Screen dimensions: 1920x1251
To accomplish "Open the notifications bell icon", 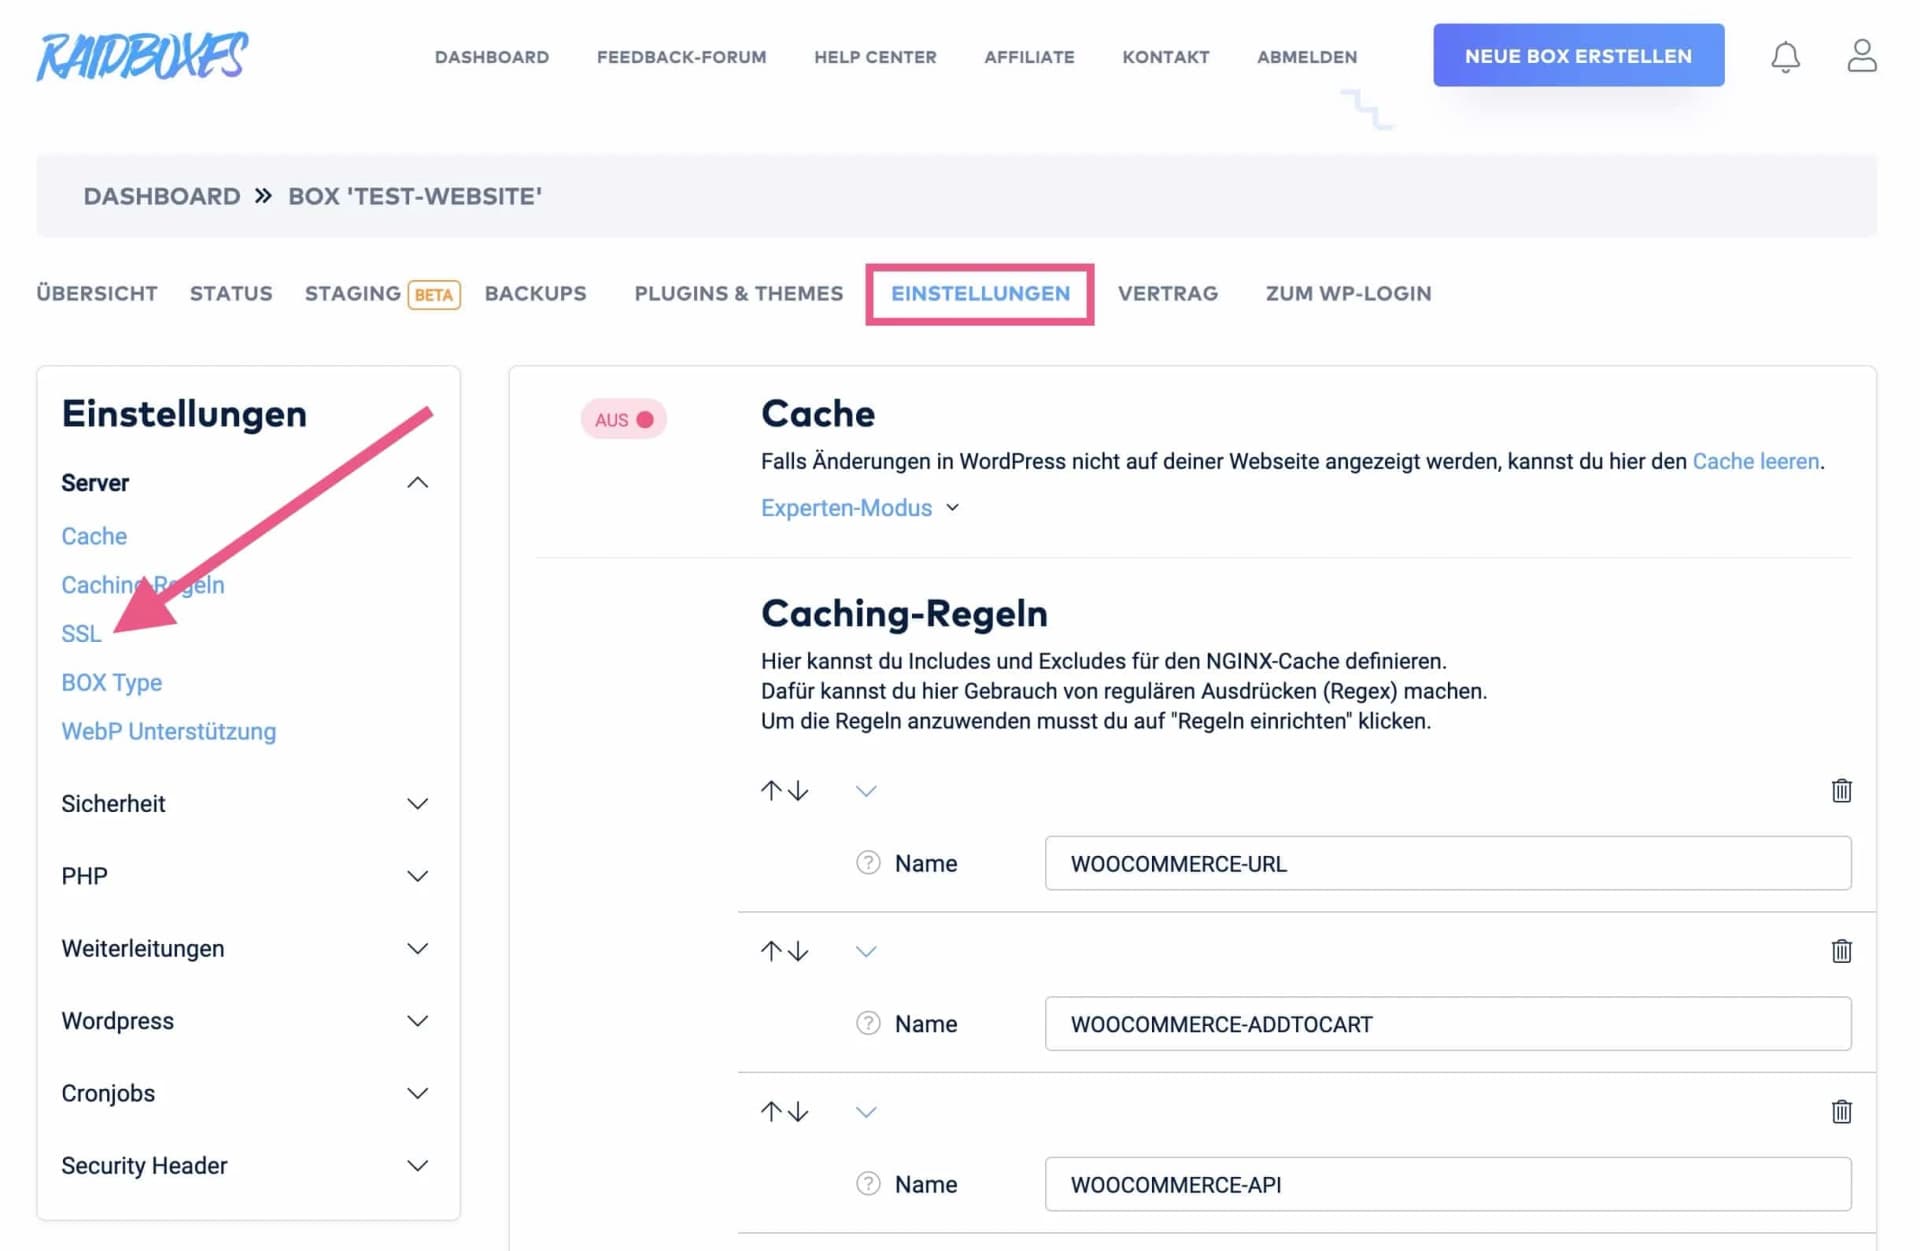I will click(x=1785, y=57).
